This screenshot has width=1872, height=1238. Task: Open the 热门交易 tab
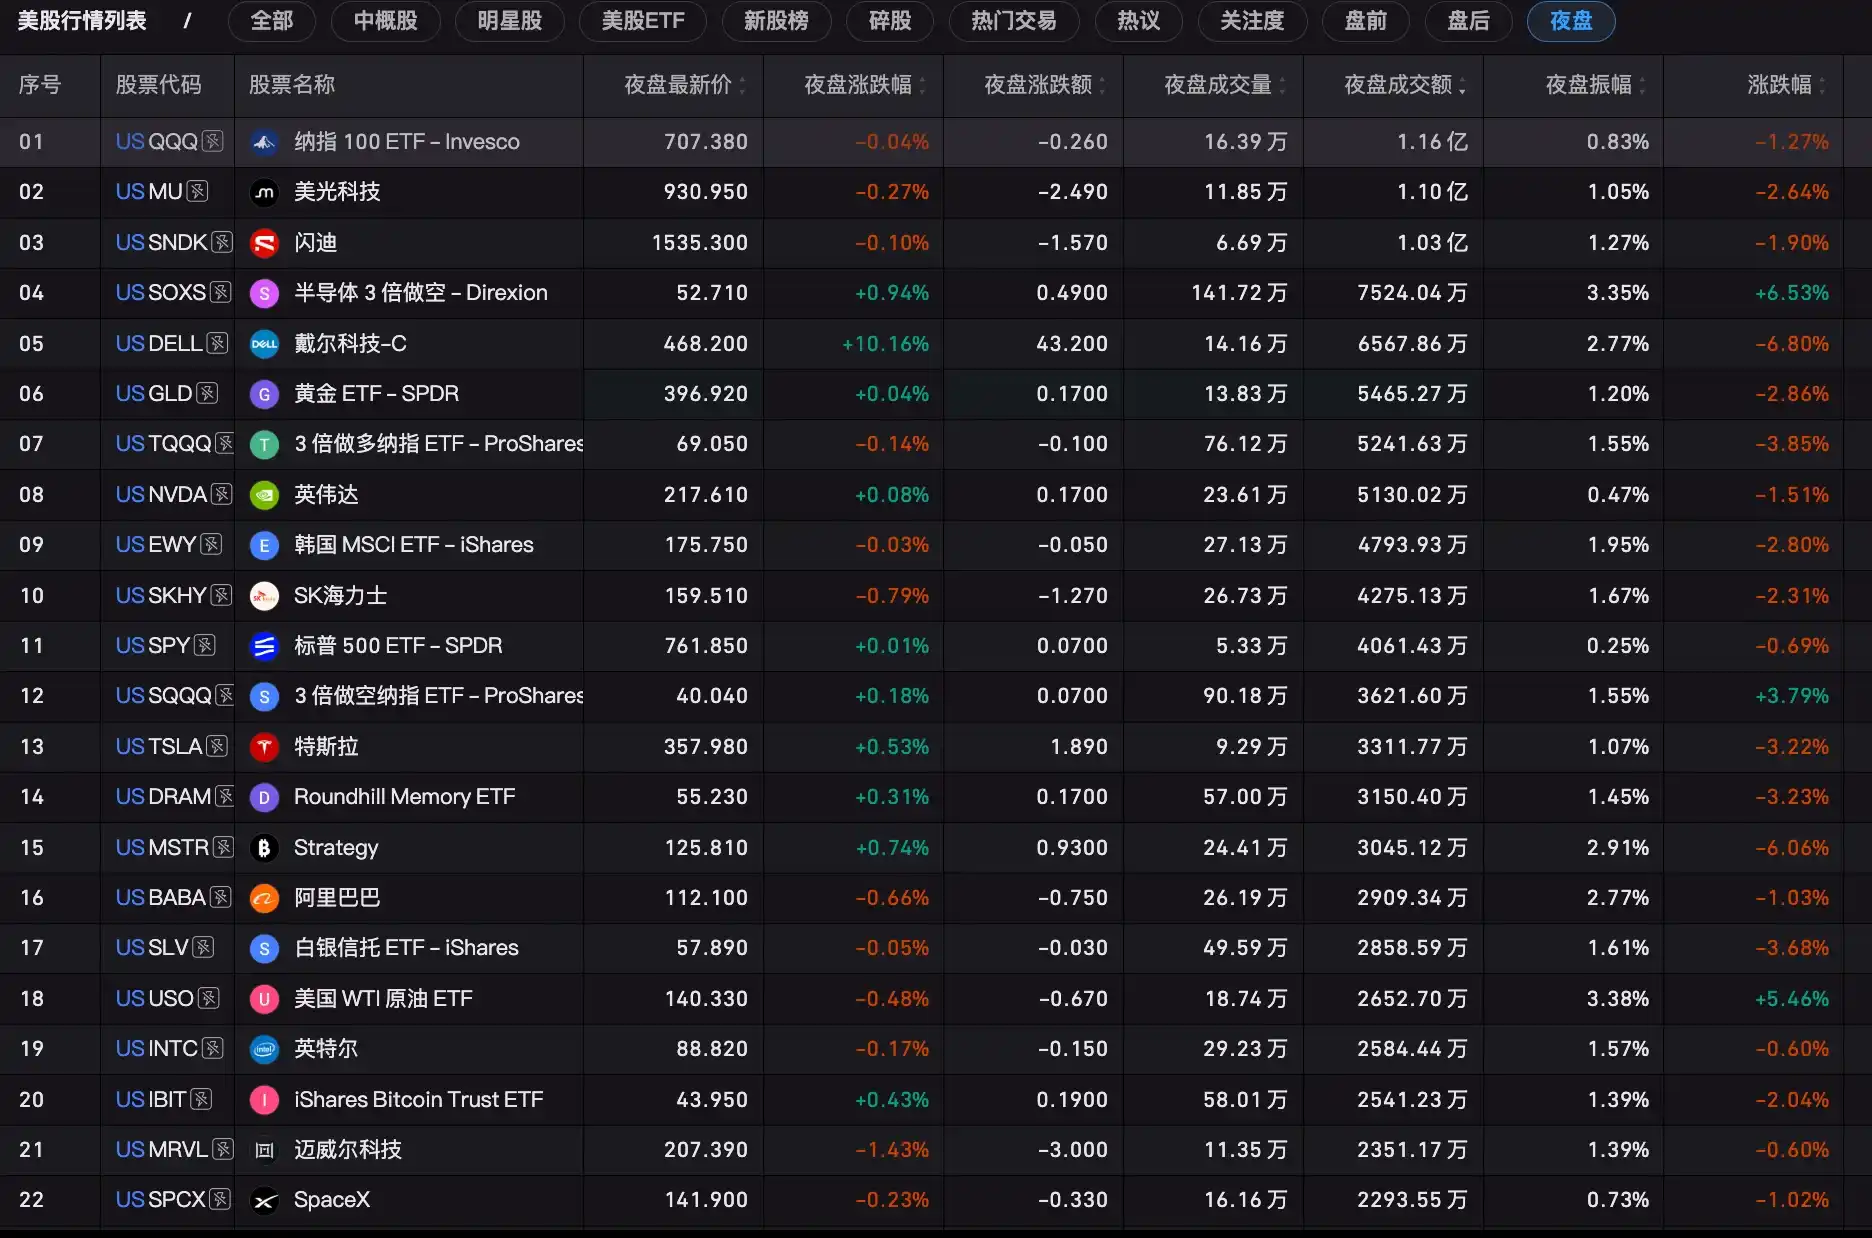pyautogui.click(x=1014, y=21)
